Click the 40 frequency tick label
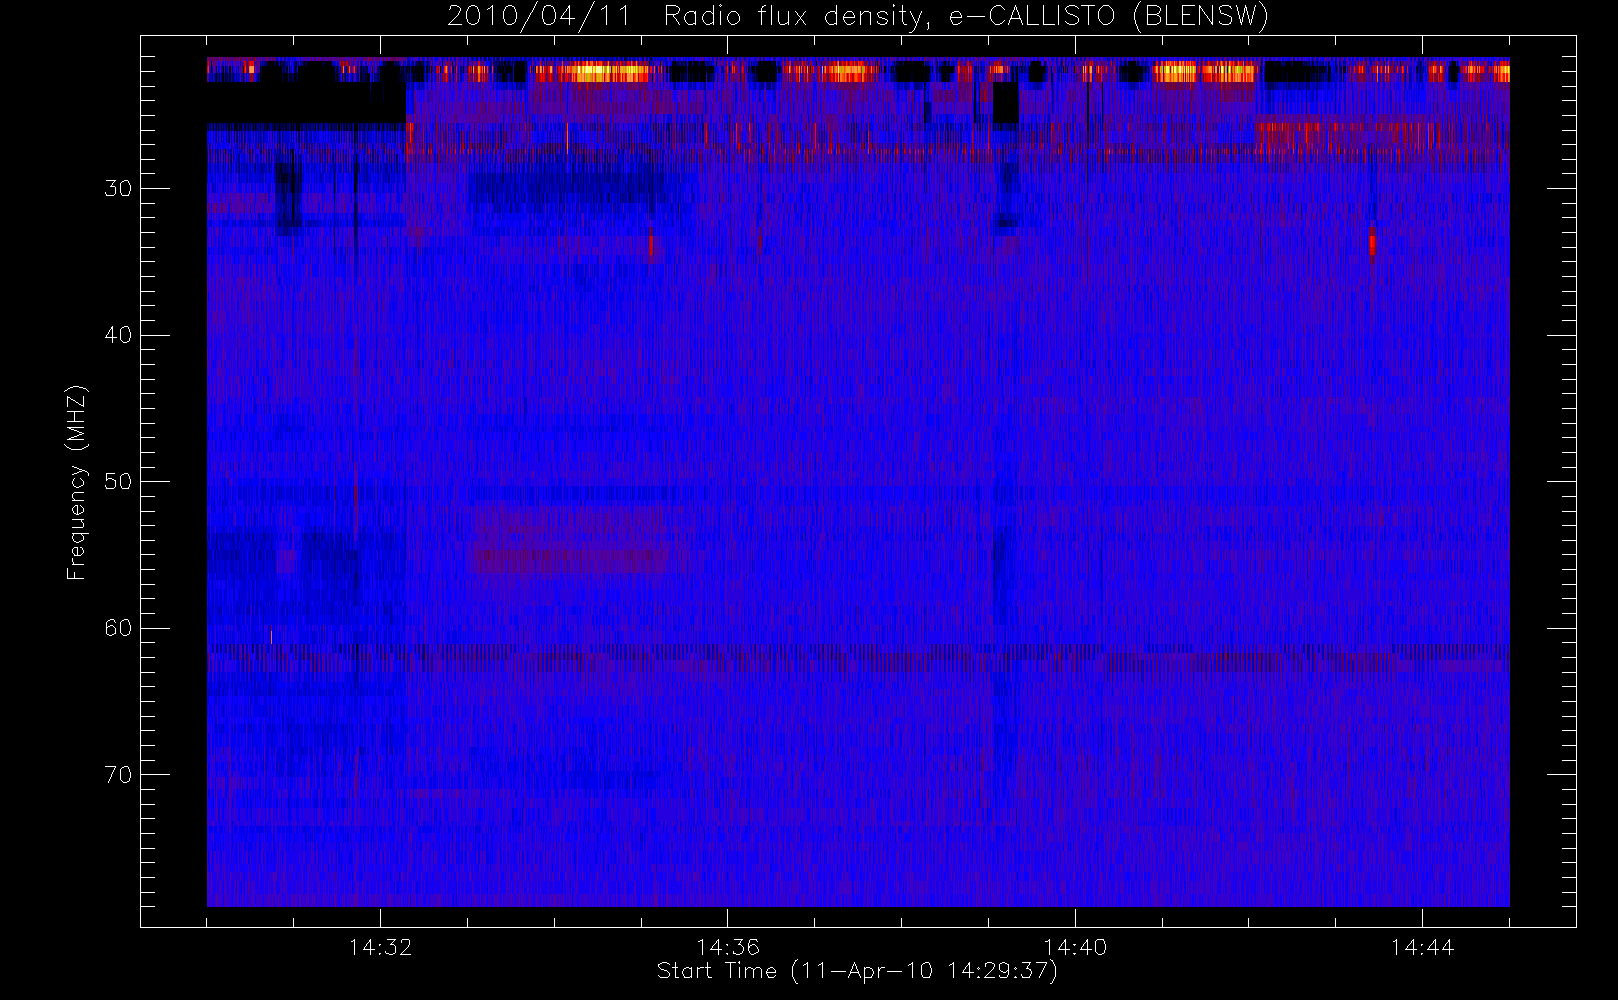This screenshot has width=1618, height=1000. coord(117,335)
